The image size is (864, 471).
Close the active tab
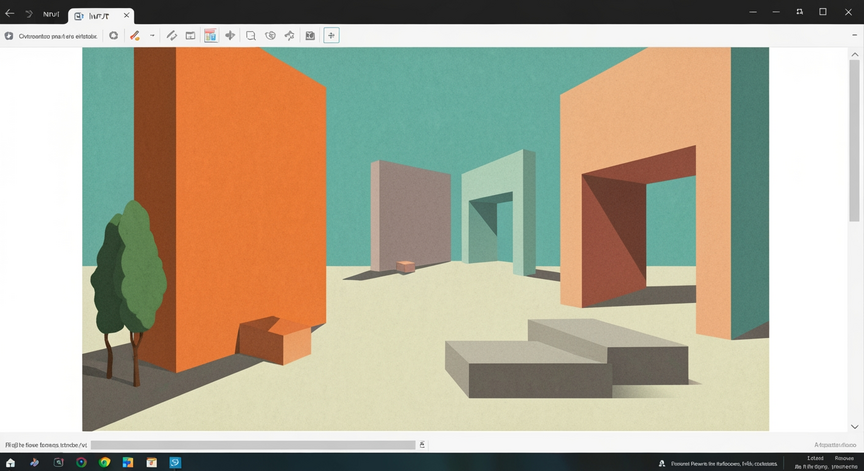(126, 15)
